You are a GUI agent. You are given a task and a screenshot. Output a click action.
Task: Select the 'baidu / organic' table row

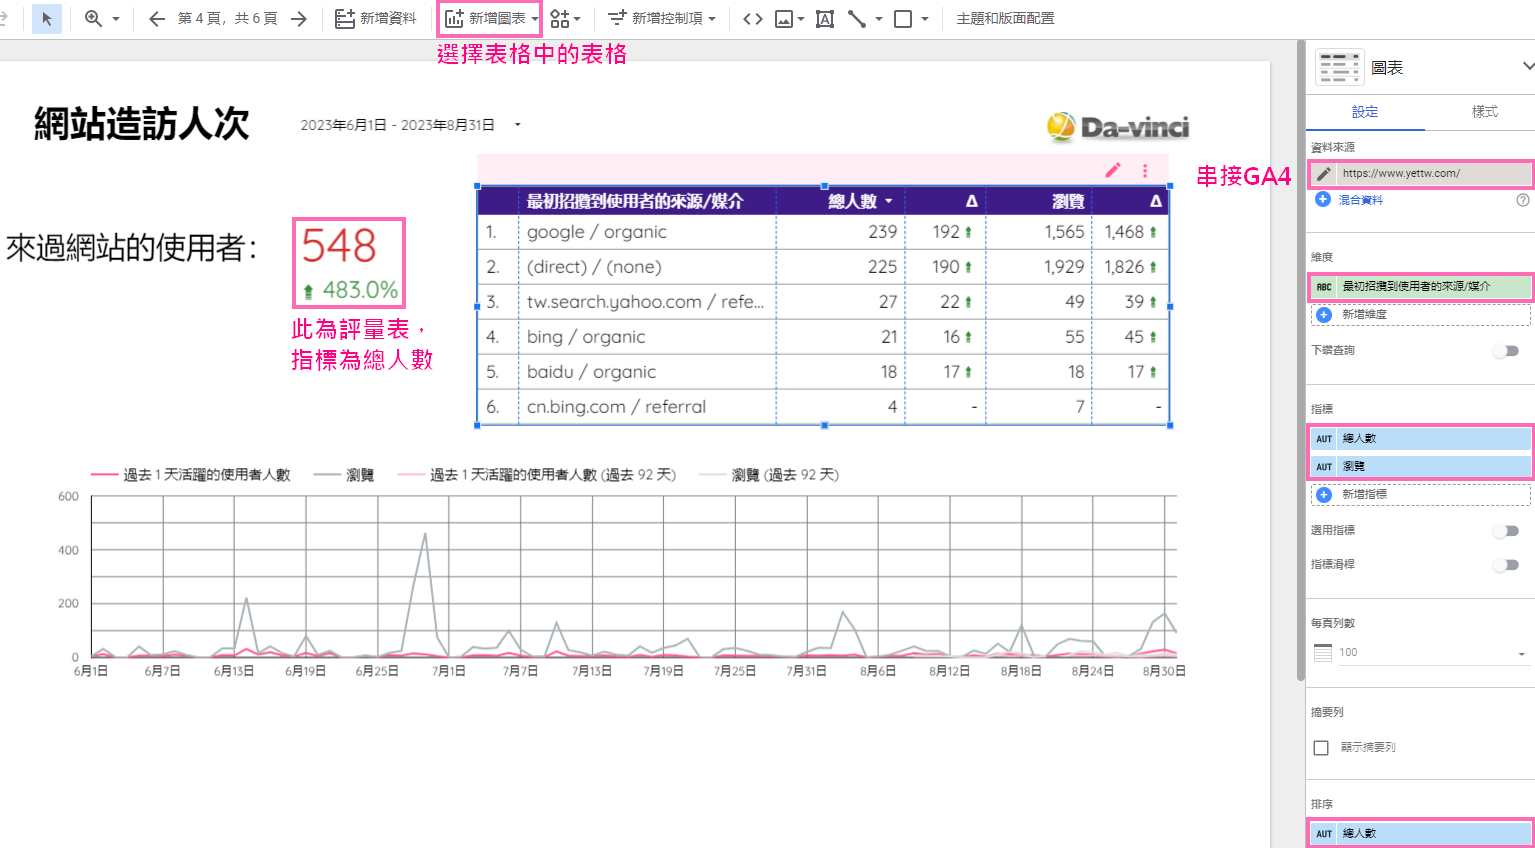pyautogui.click(x=823, y=372)
